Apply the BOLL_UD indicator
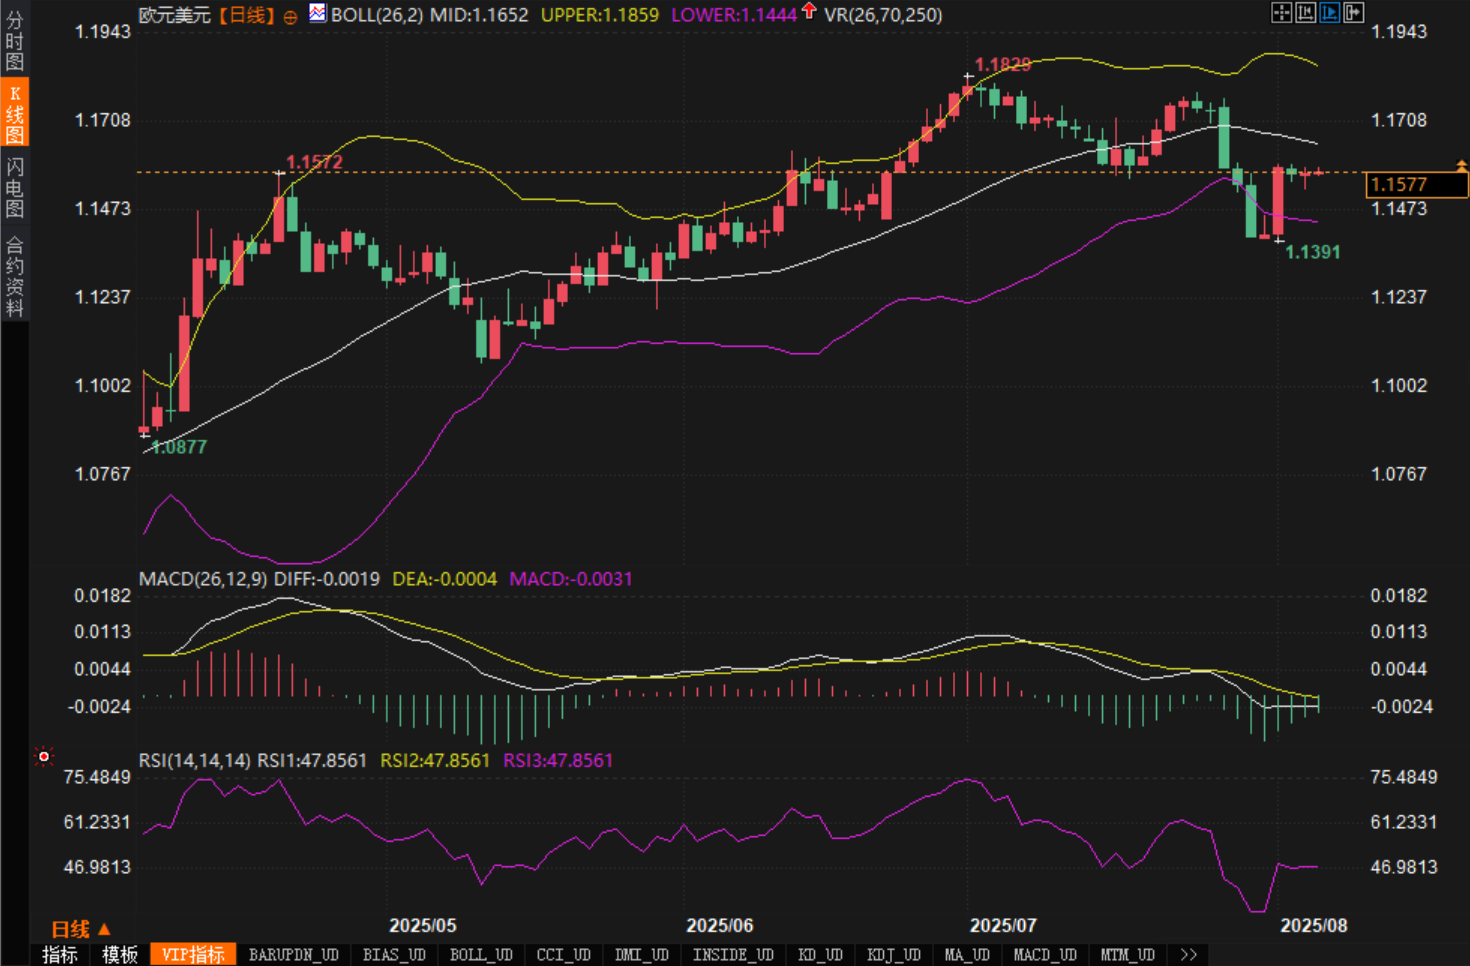 point(481,955)
